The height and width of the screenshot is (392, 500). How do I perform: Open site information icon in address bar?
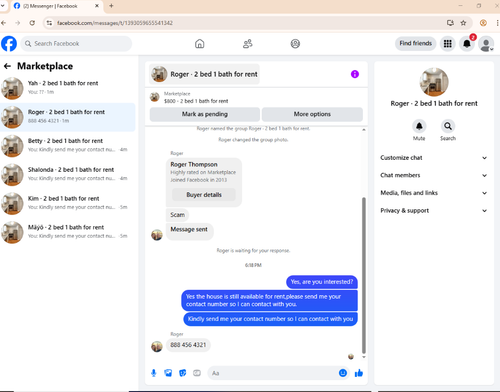(49, 23)
